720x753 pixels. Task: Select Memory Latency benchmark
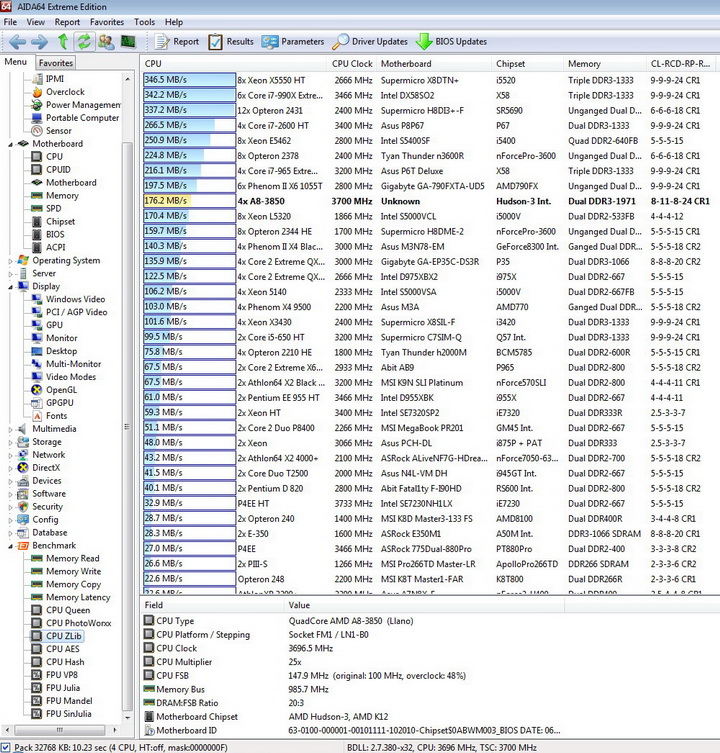tap(78, 597)
